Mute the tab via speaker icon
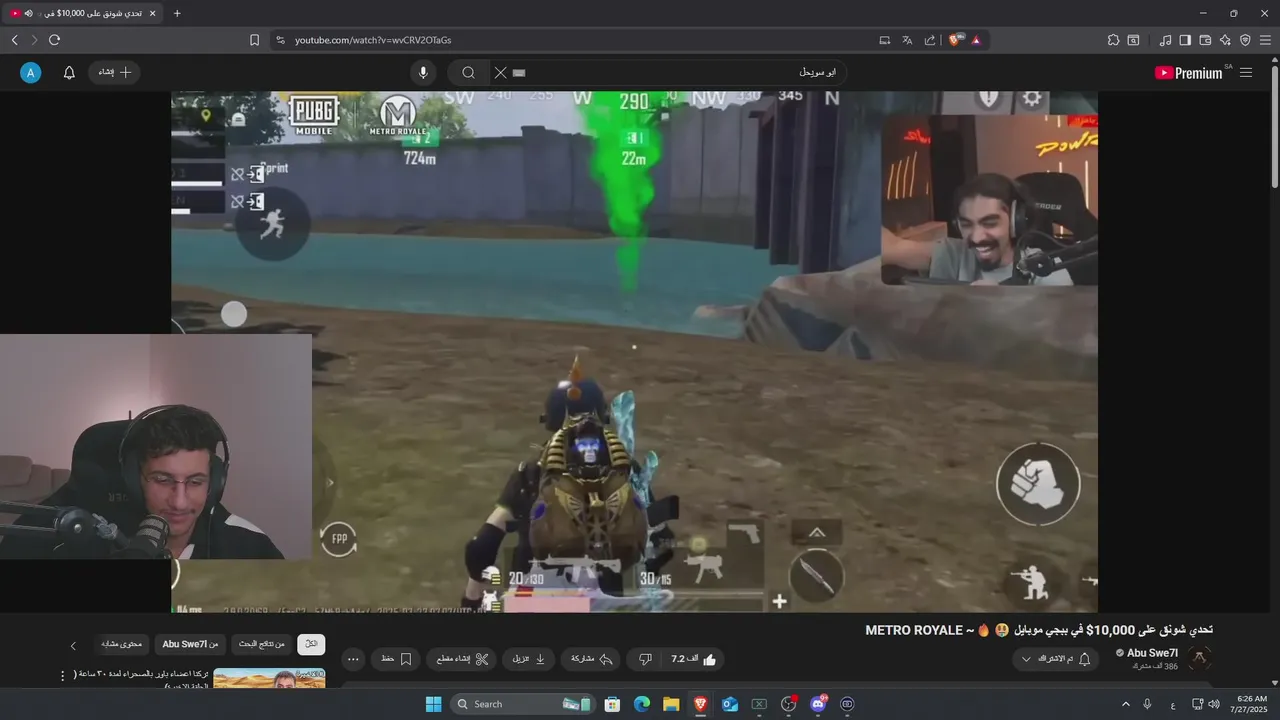Screen dimensions: 1280x720 tap(28, 13)
